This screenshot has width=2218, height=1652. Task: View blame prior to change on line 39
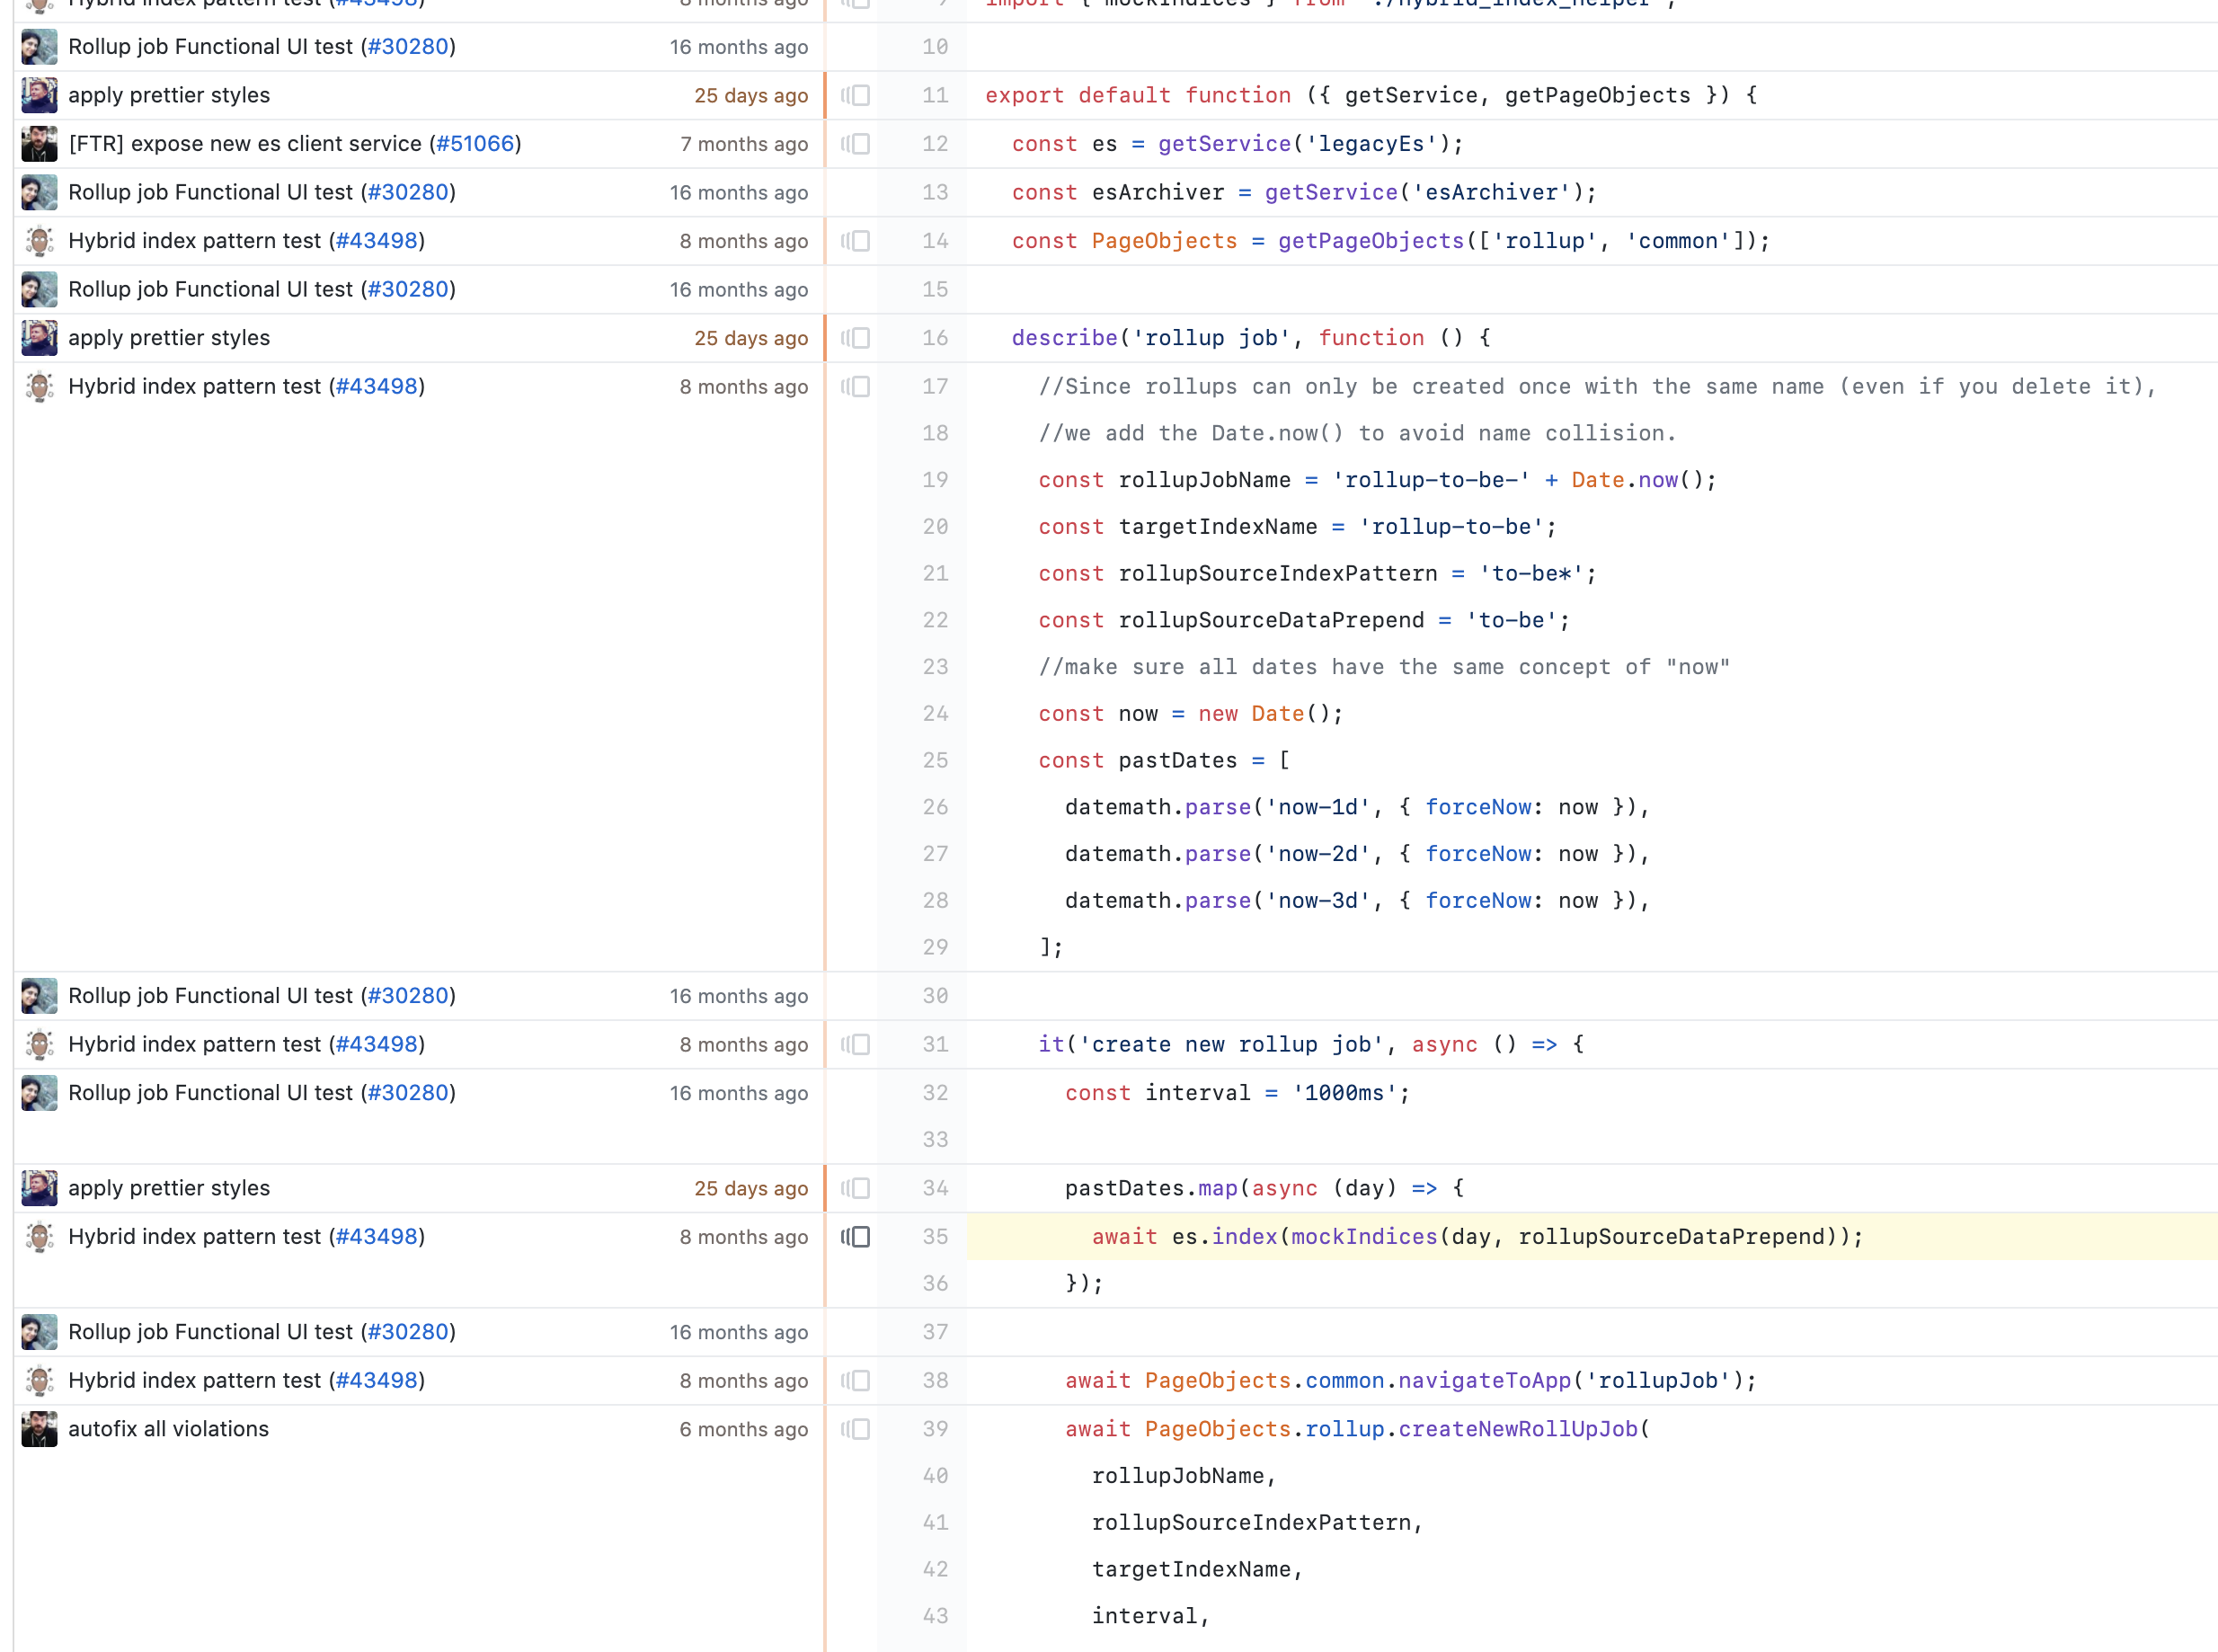point(855,1429)
